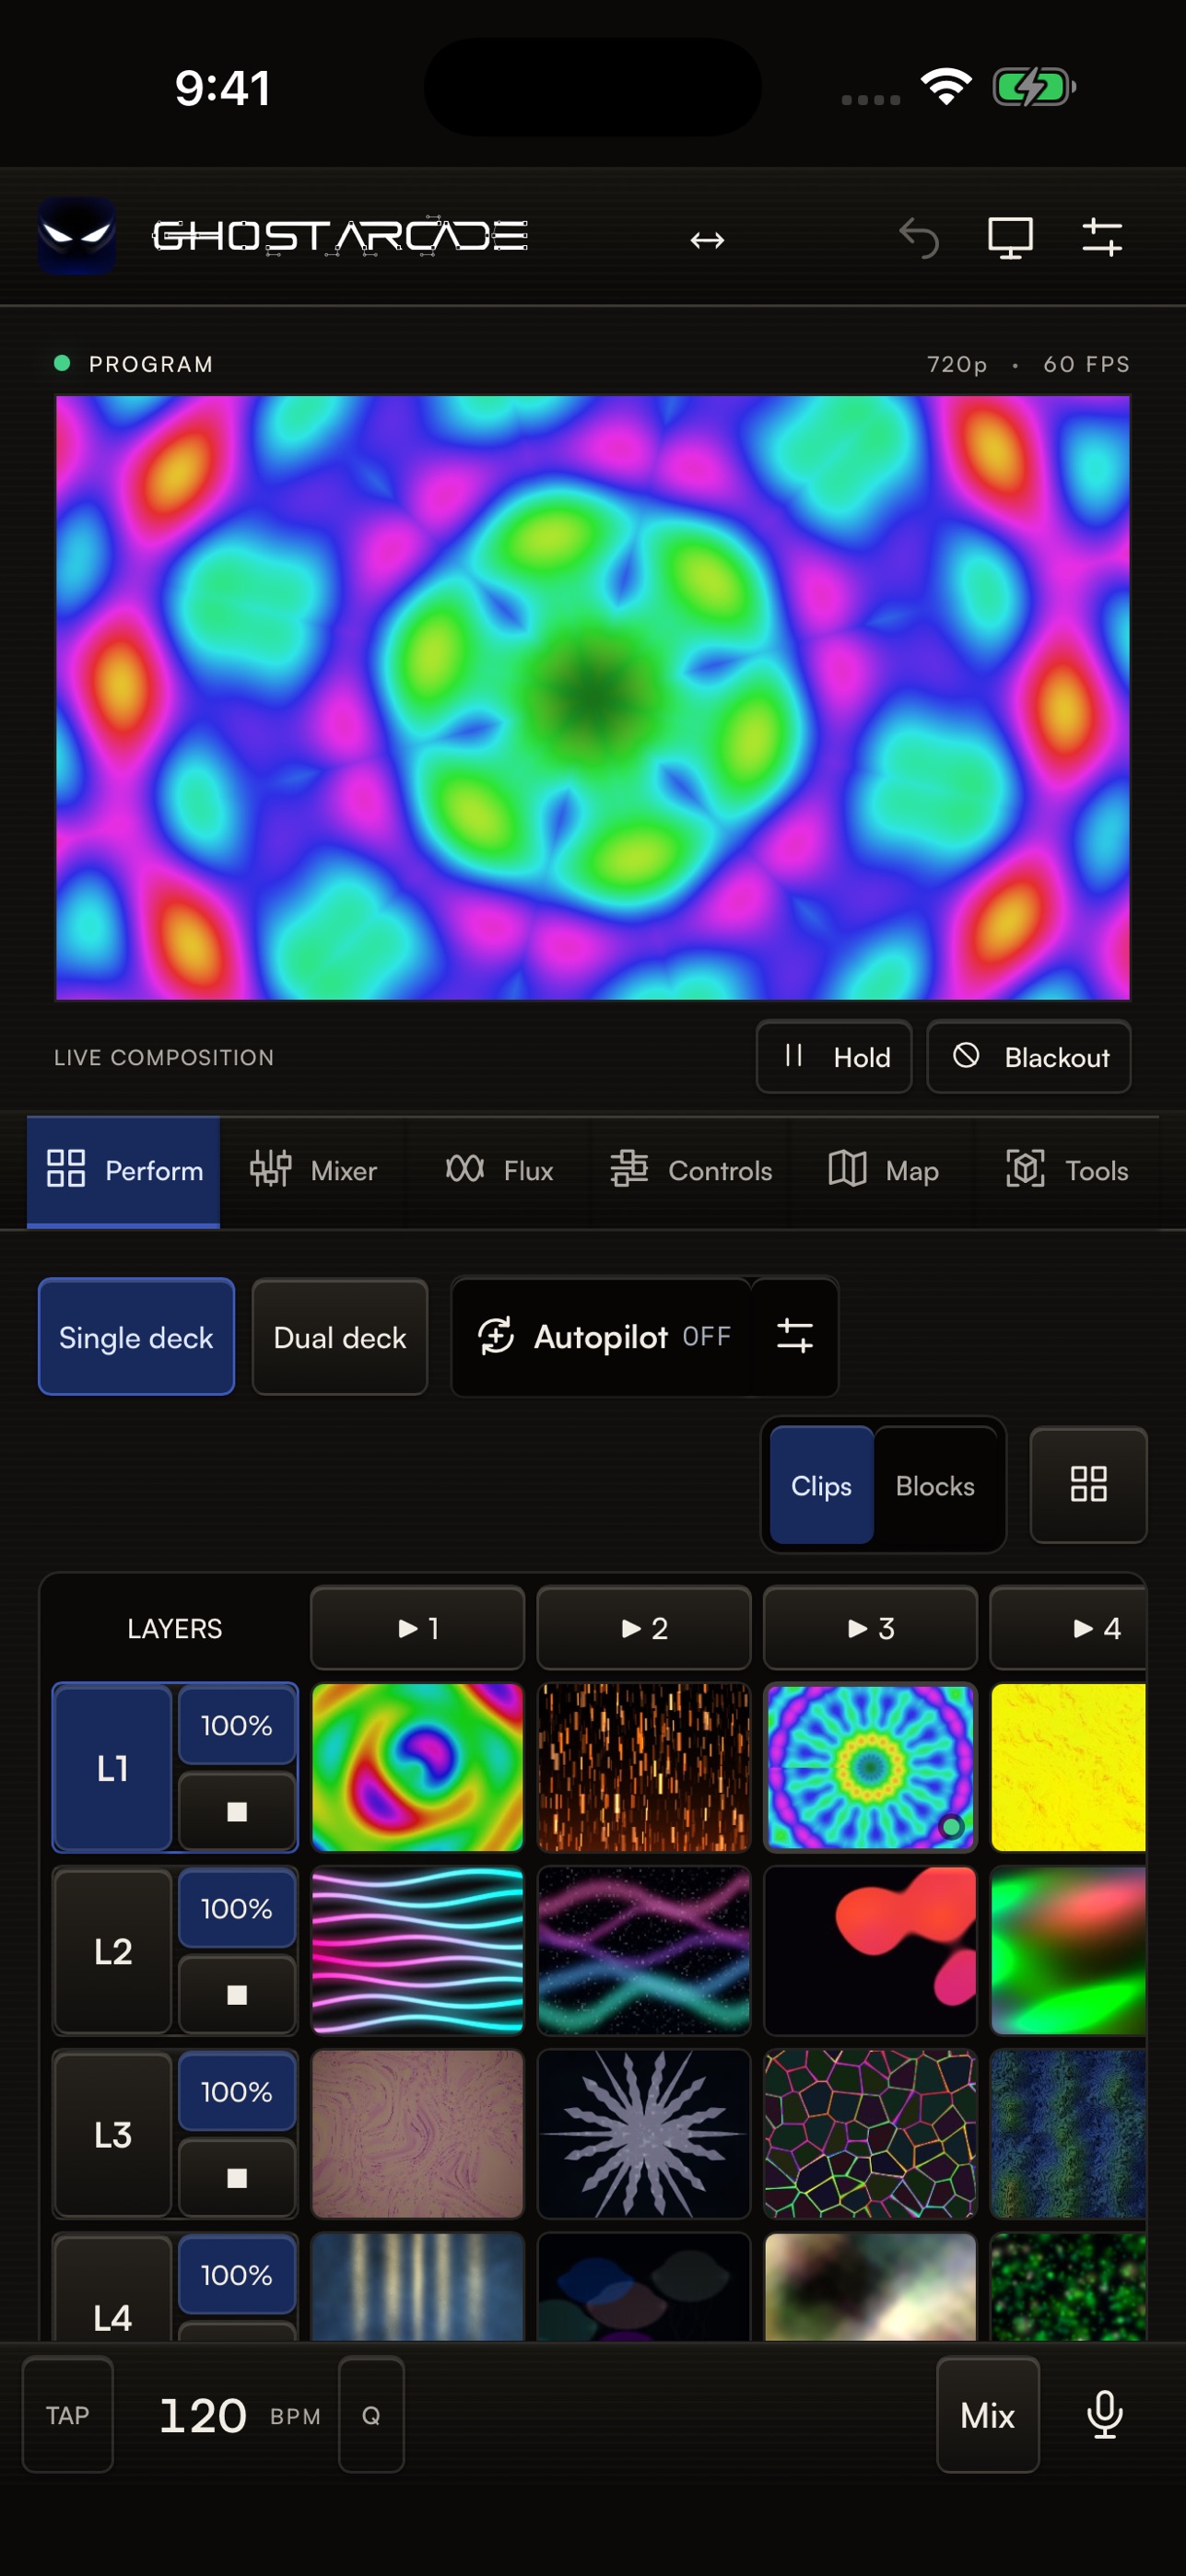Image resolution: width=1186 pixels, height=2576 pixels.
Task: Select Dual deck mode
Action: [x=340, y=1337]
